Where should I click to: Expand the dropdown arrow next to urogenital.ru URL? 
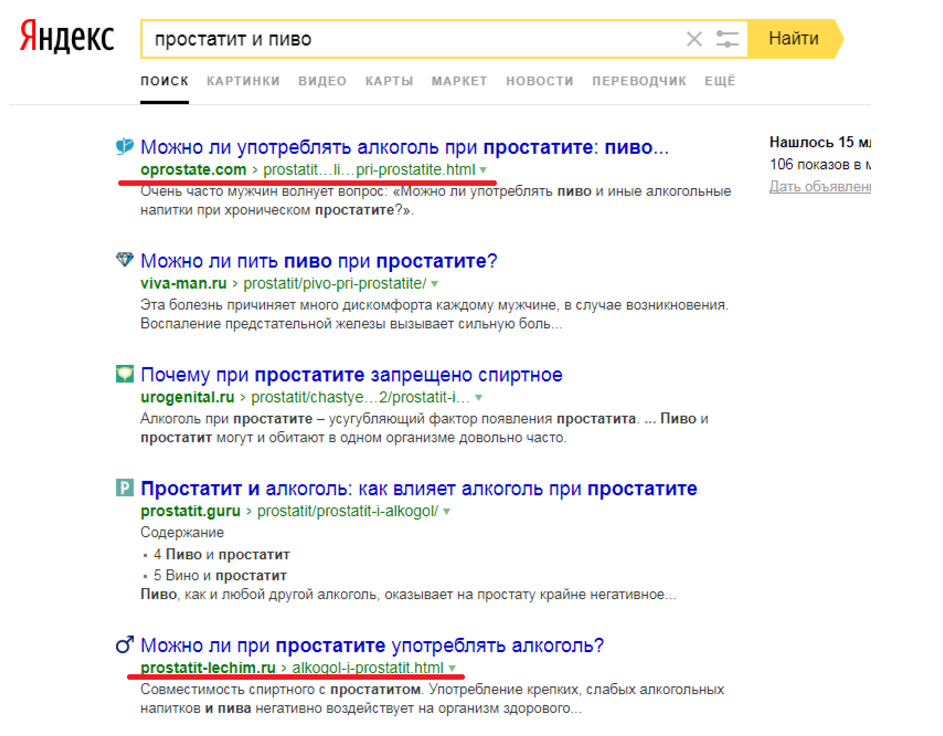point(479,397)
